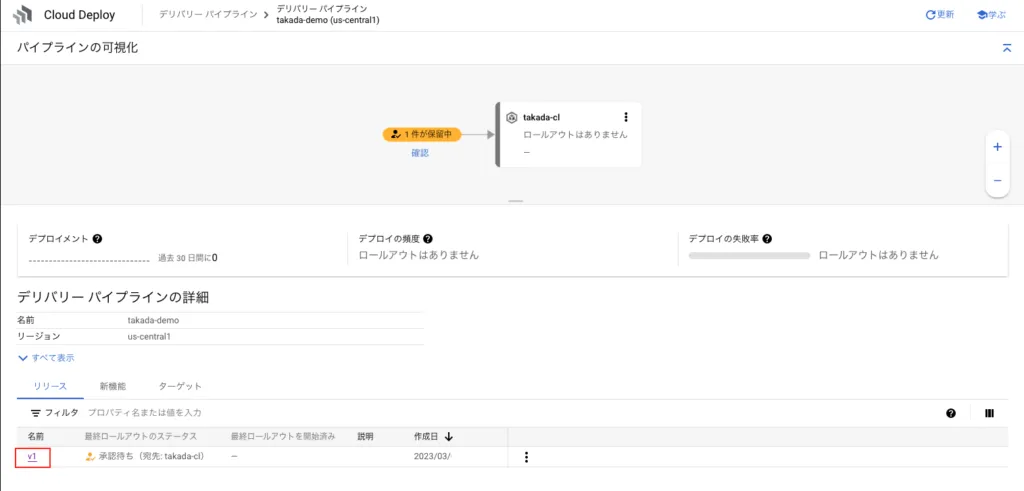
Task: Click the 確認 review link
Action: [x=420, y=153]
